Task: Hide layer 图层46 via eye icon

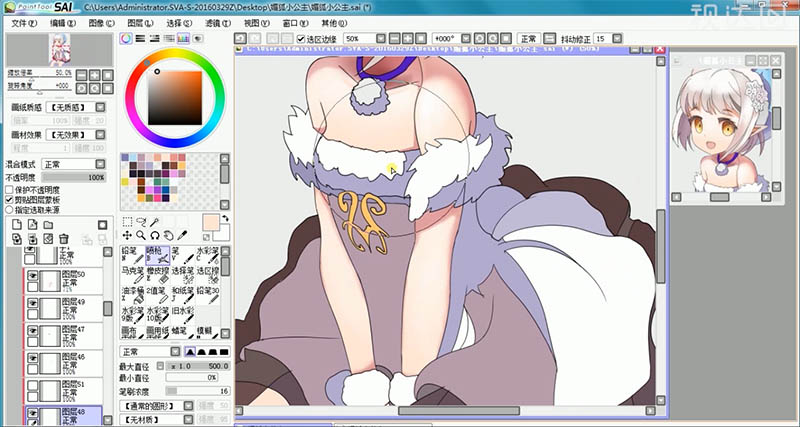Action: point(33,358)
